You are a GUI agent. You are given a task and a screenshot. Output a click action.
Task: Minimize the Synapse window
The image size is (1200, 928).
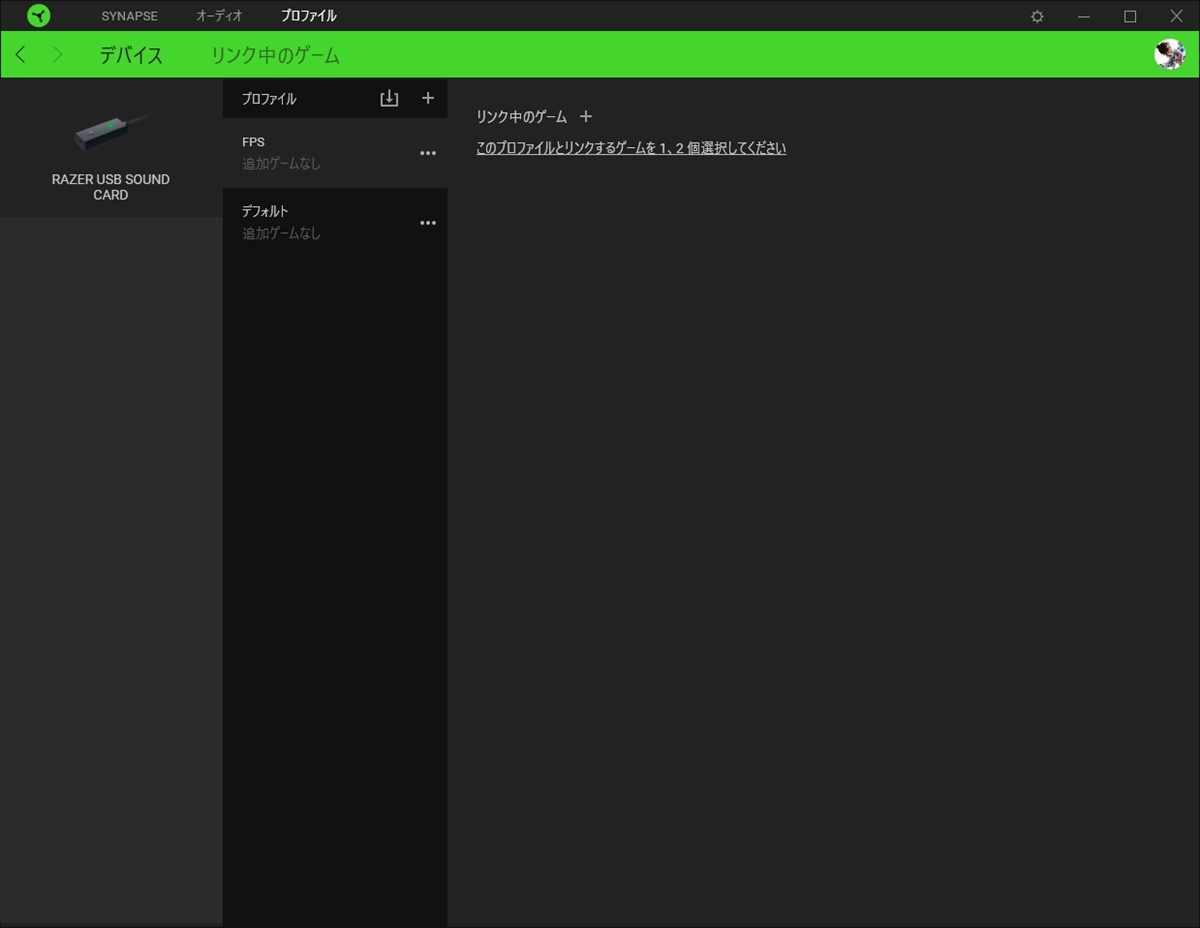[x=1083, y=16]
